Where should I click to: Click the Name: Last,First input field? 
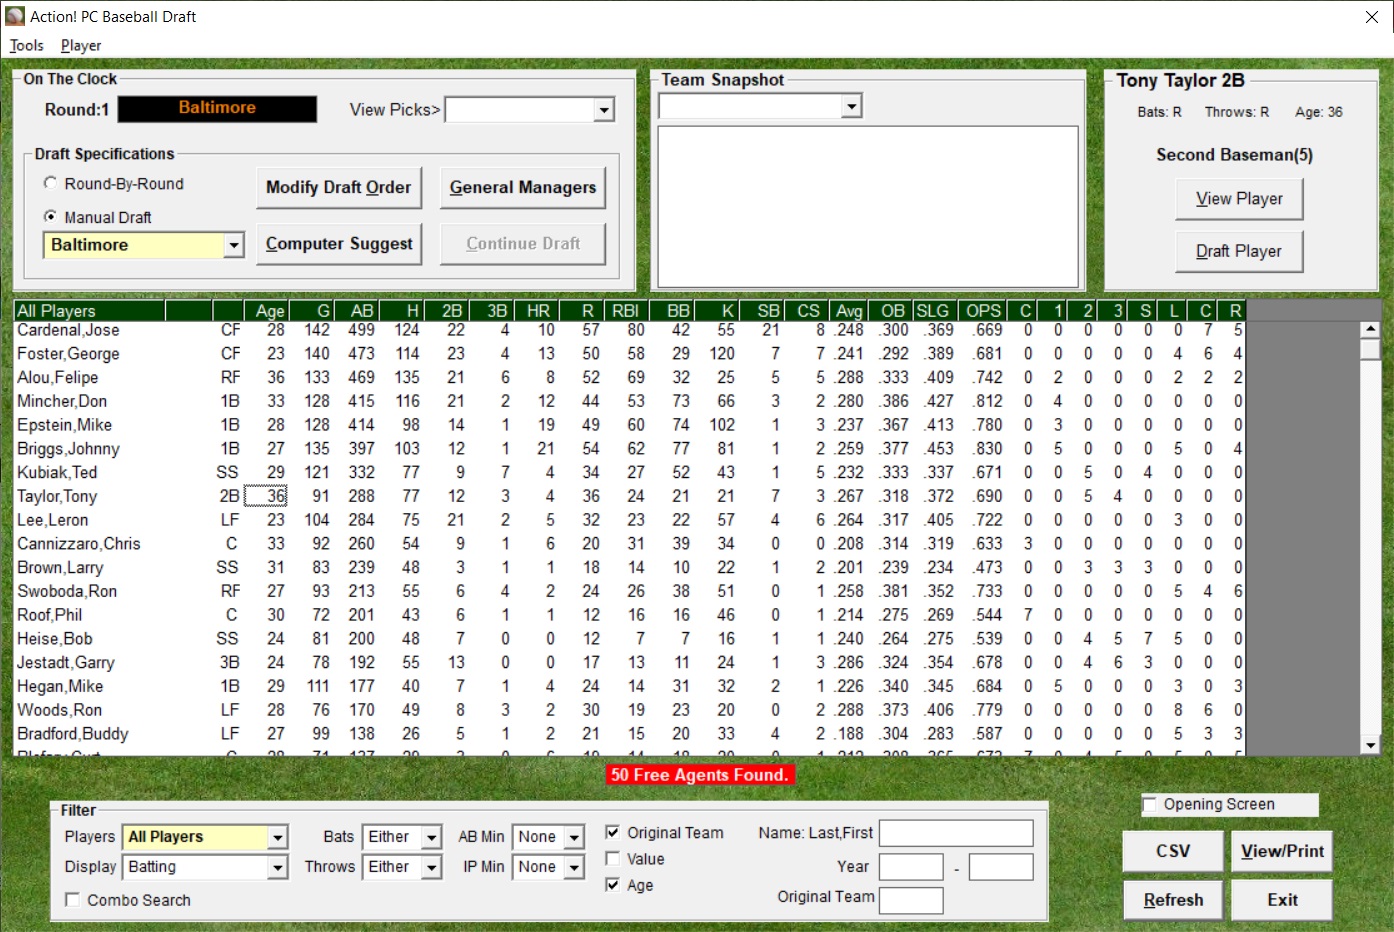(x=955, y=833)
